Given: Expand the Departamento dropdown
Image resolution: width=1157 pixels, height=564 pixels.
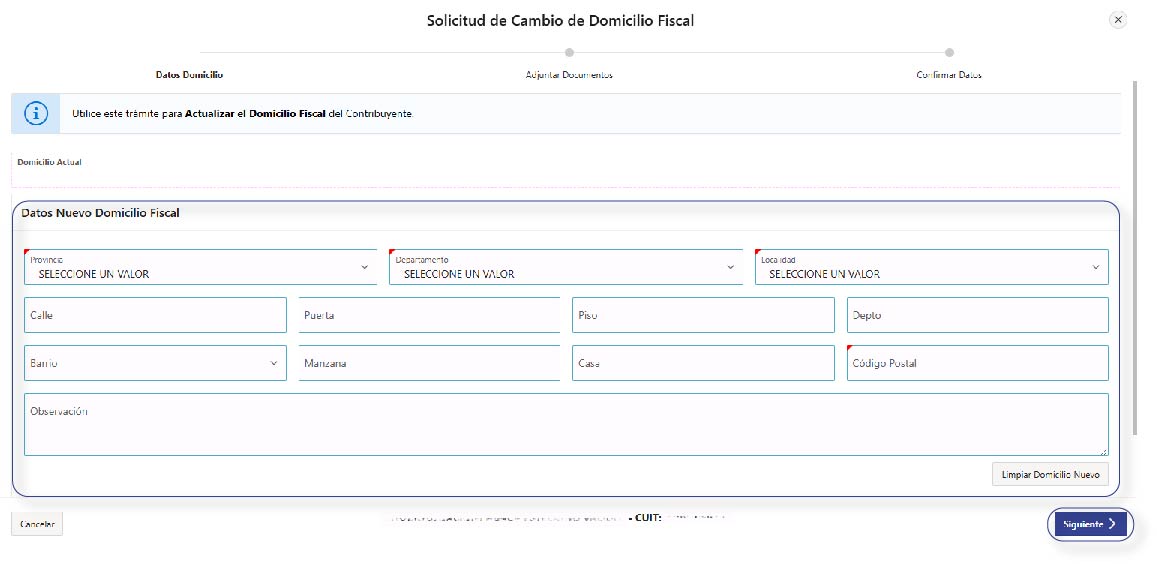Looking at the screenshot, I should pyautogui.click(x=565, y=267).
